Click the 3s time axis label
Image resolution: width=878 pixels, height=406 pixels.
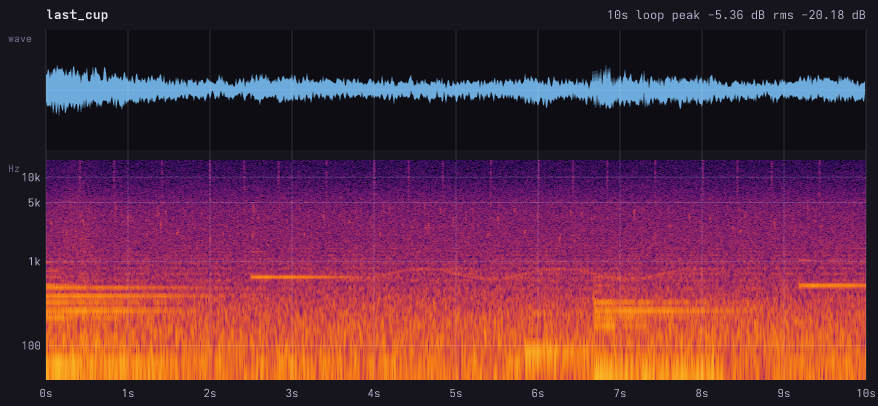(292, 393)
